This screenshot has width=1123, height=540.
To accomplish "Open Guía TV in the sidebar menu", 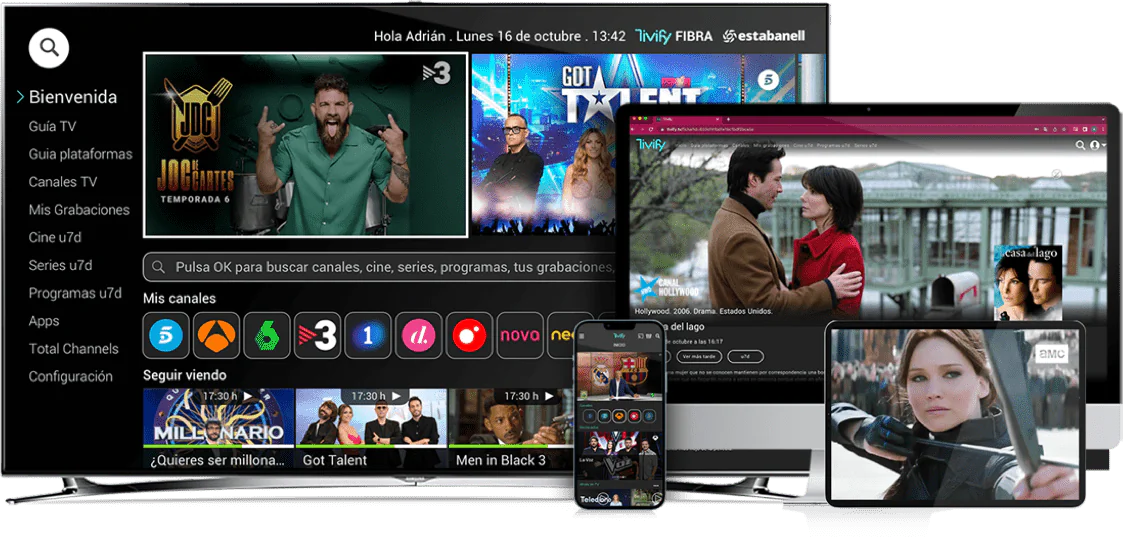I will (52, 126).
